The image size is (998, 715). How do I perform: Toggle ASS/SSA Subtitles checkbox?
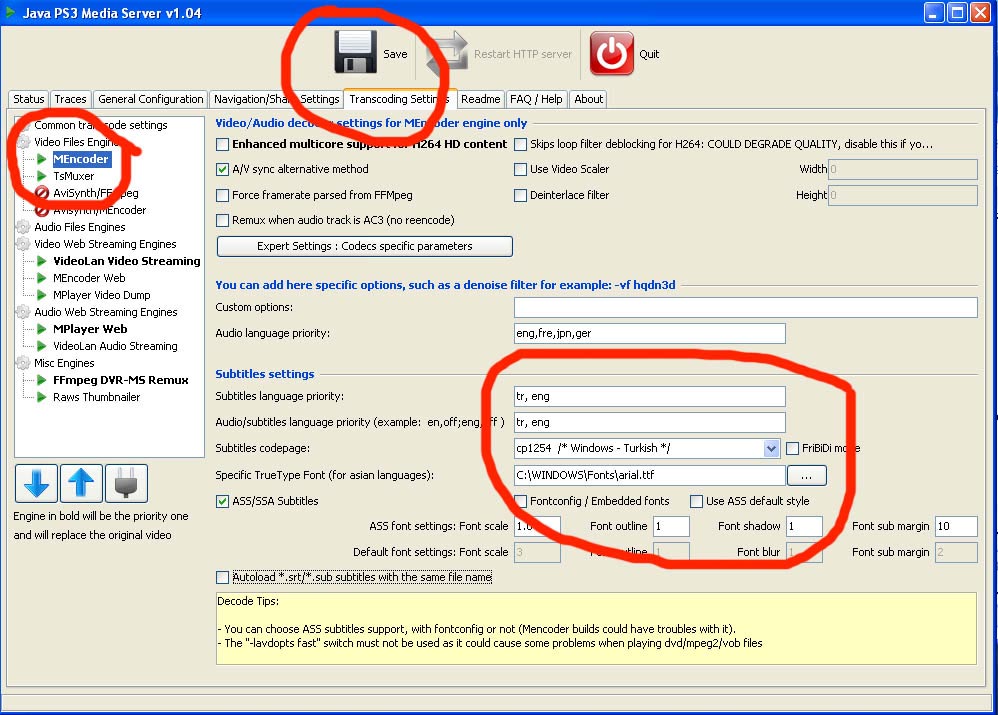pos(222,501)
